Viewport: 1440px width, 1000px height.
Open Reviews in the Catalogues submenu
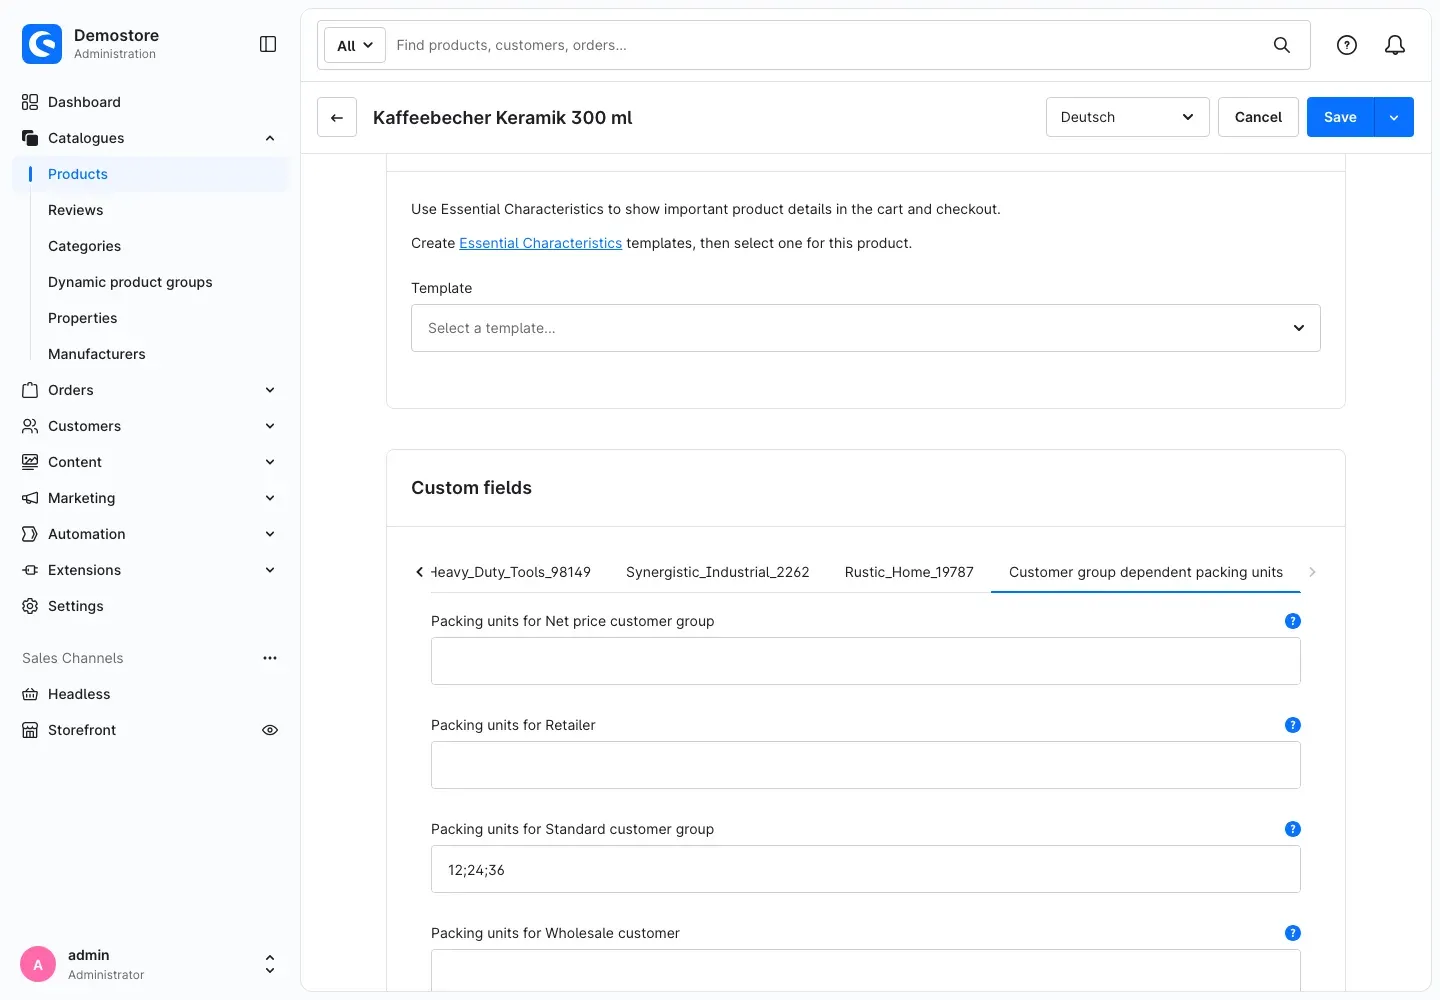pos(76,210)
